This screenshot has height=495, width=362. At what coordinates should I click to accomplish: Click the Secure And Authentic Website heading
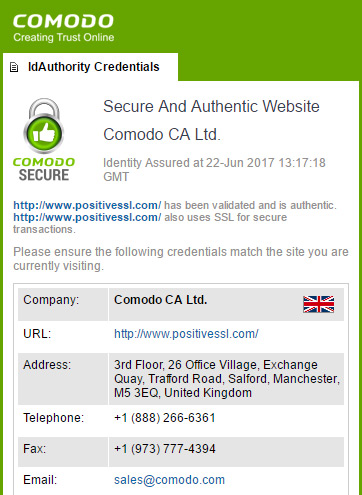click(x=211, y=107)
